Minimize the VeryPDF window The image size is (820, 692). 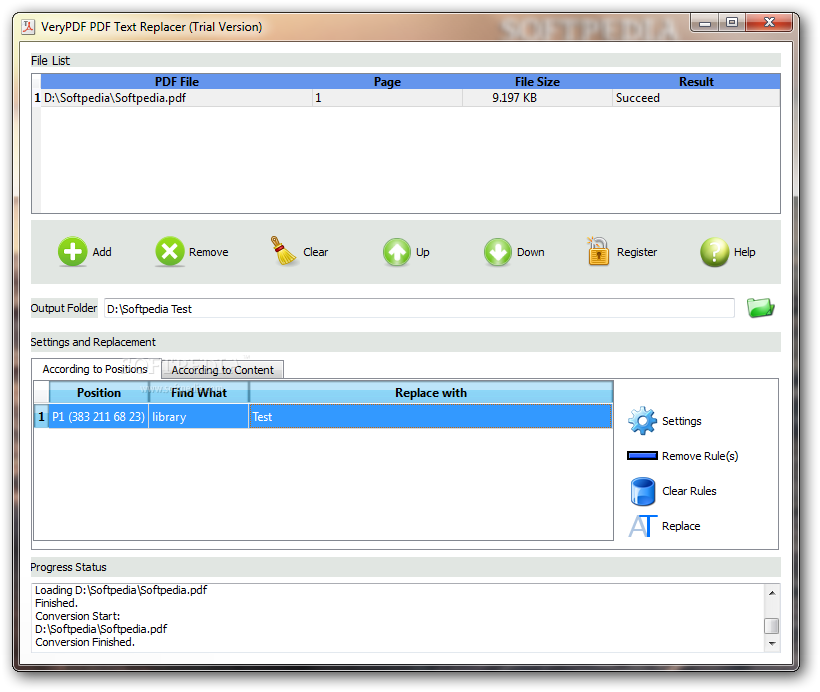[x=705, y=22]
